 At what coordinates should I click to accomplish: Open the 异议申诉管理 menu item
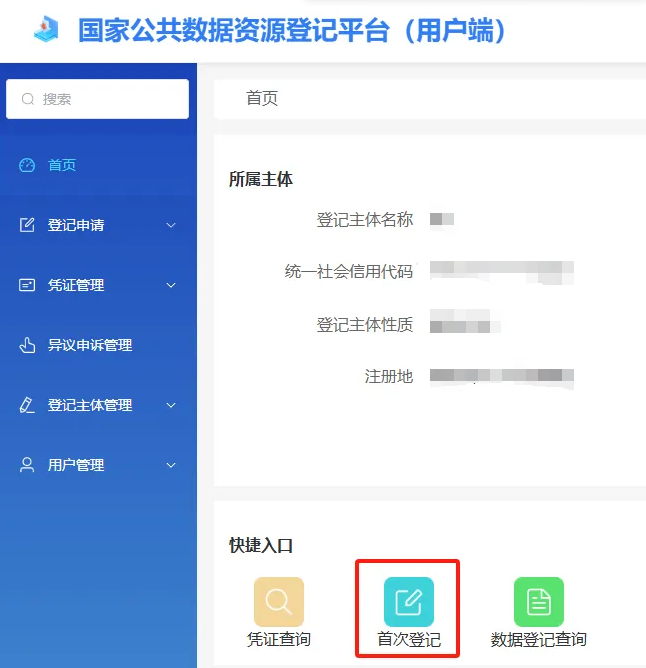click(90, 345)
